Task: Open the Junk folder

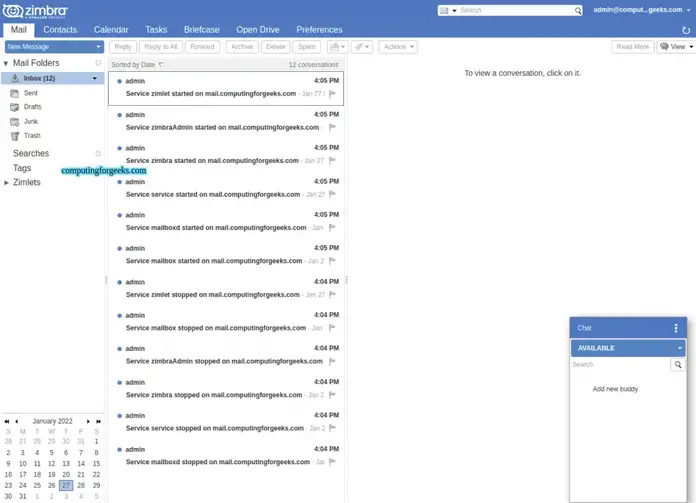Action: 31,121
